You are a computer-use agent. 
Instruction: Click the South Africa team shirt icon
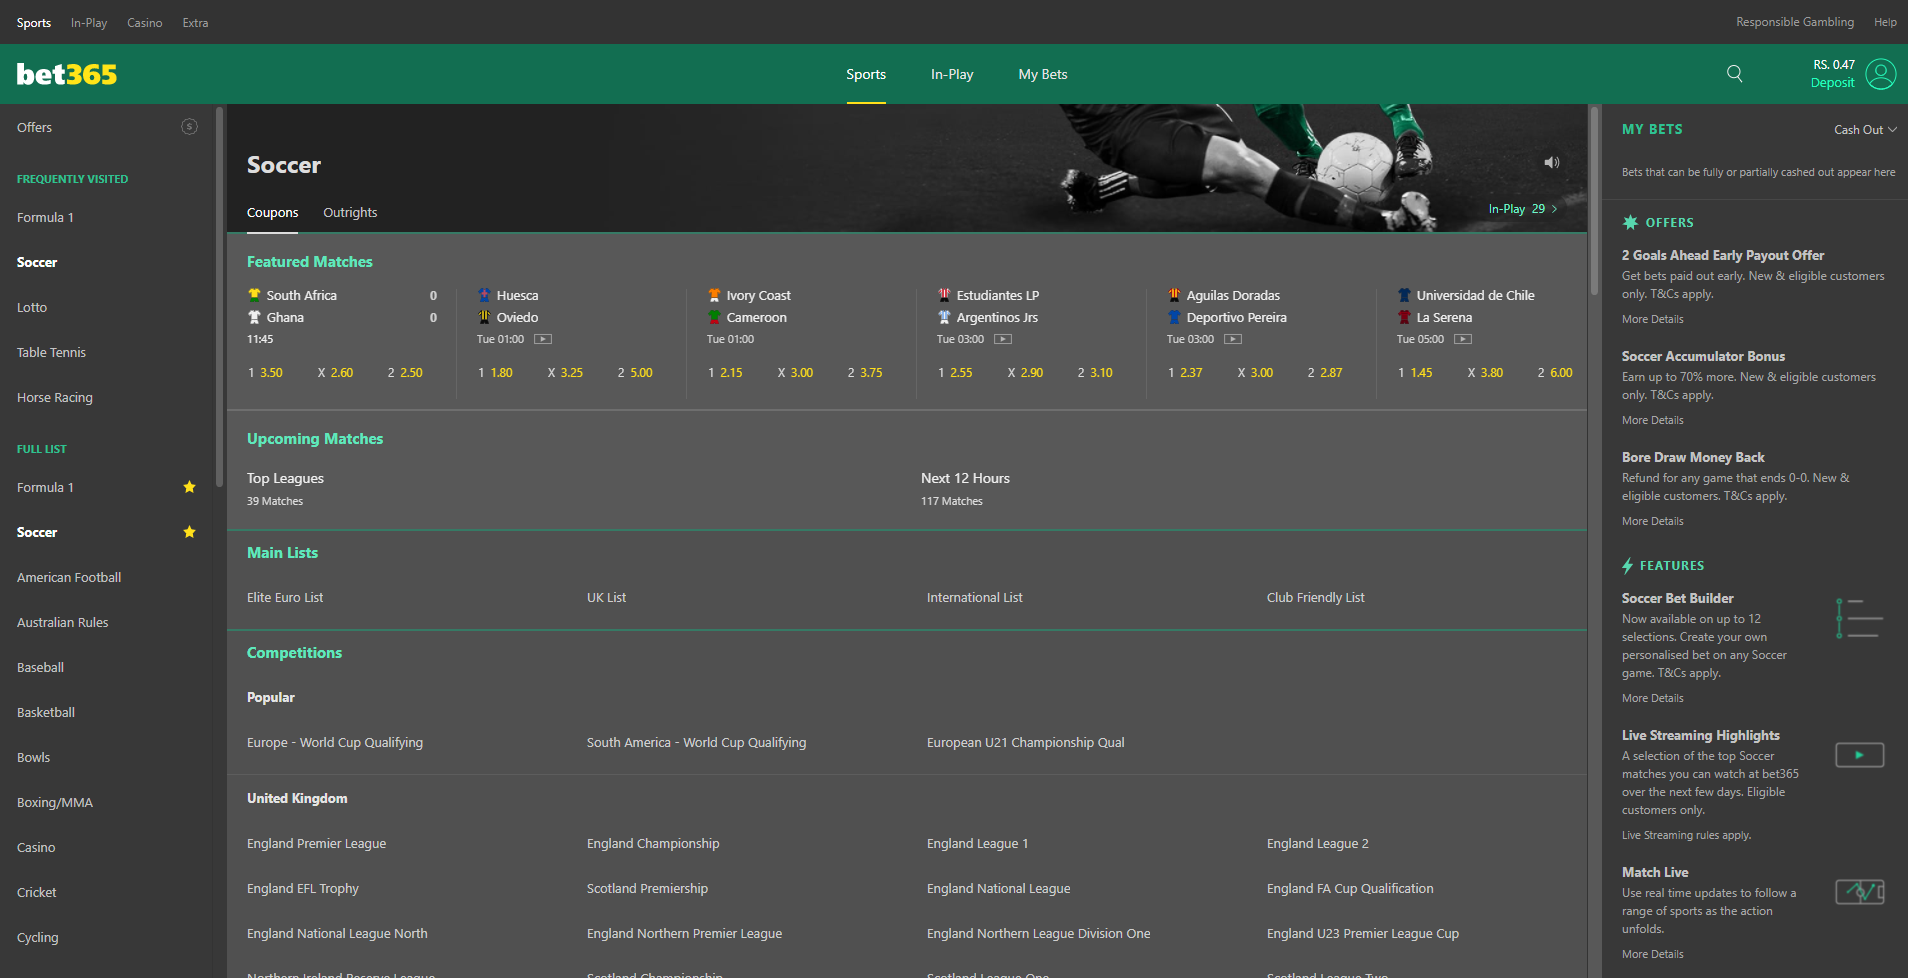tap(255, 295)
